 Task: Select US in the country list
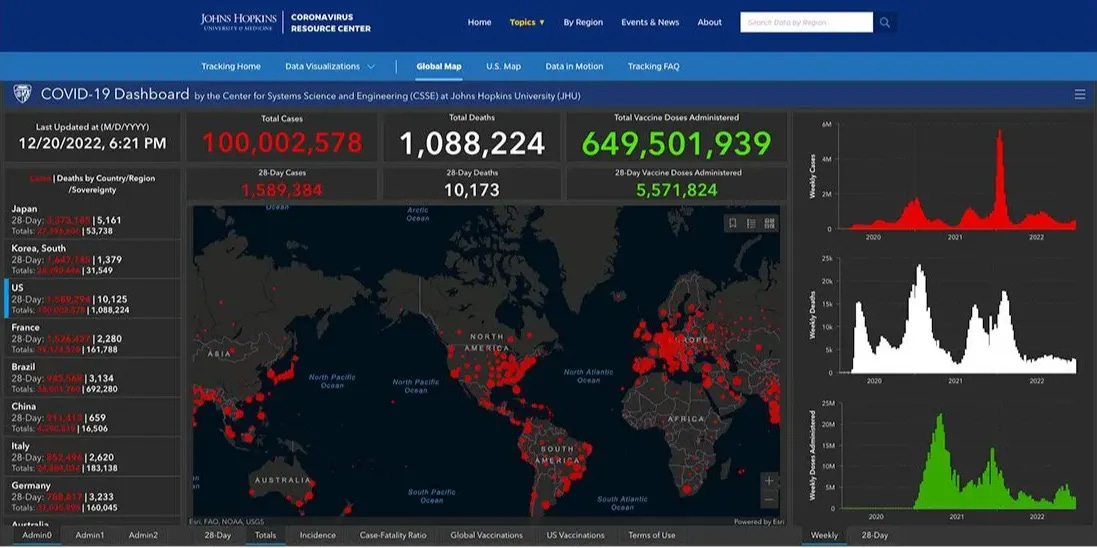[92, 299]
